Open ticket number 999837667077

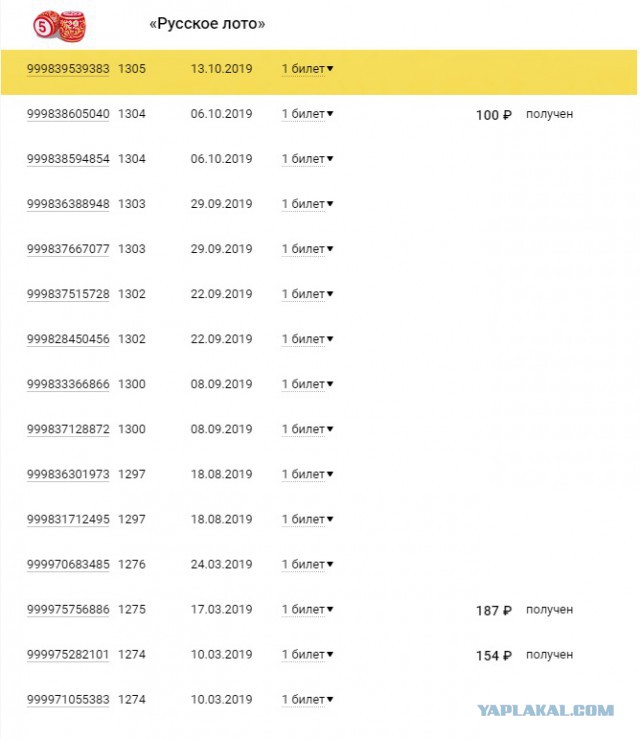point(68,249)
